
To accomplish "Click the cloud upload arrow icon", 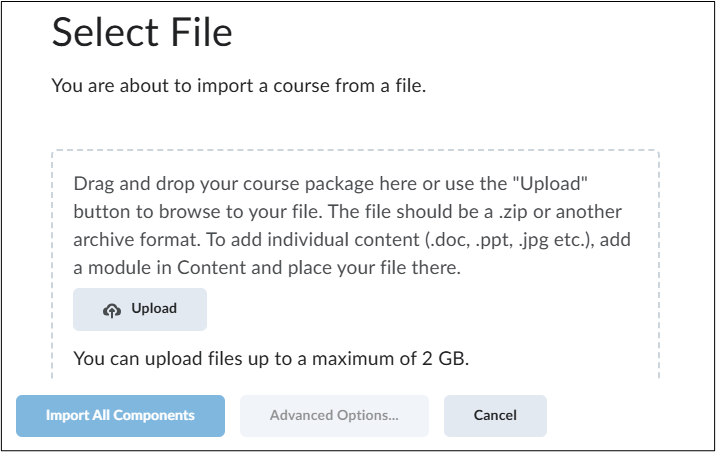I will click(112, 310).
